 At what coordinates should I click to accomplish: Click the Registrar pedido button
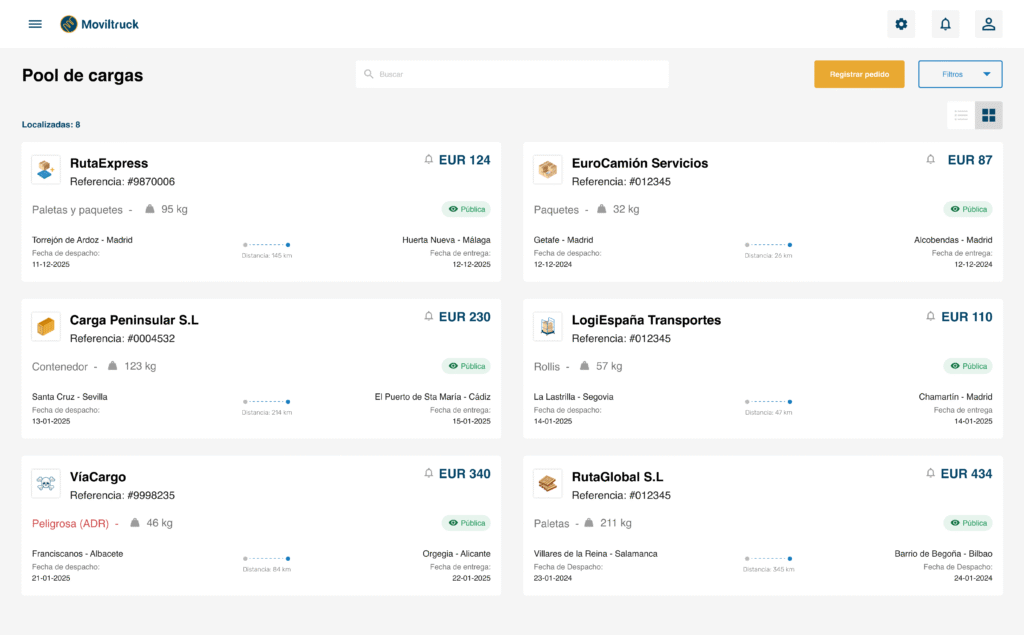(859, 74)
